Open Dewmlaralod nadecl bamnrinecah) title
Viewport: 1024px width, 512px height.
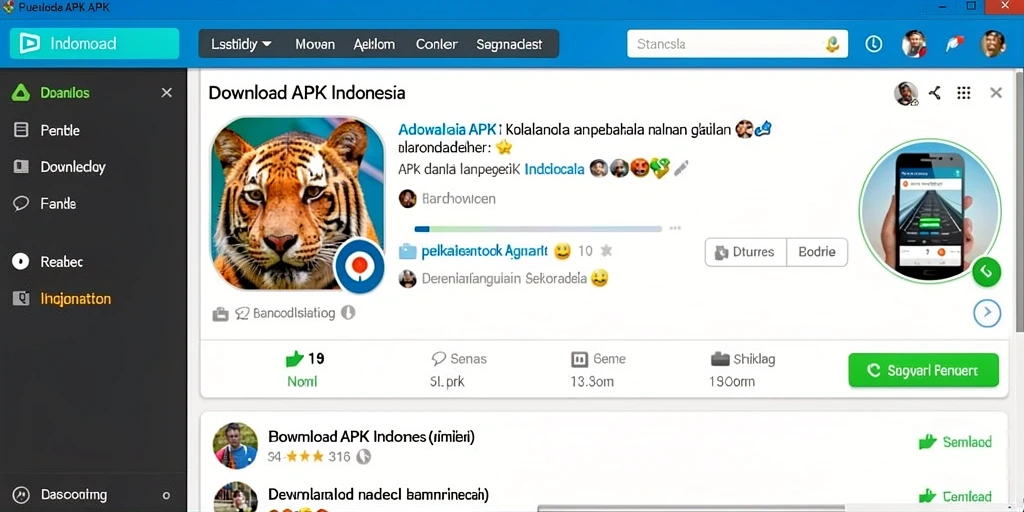coord(378,494)
